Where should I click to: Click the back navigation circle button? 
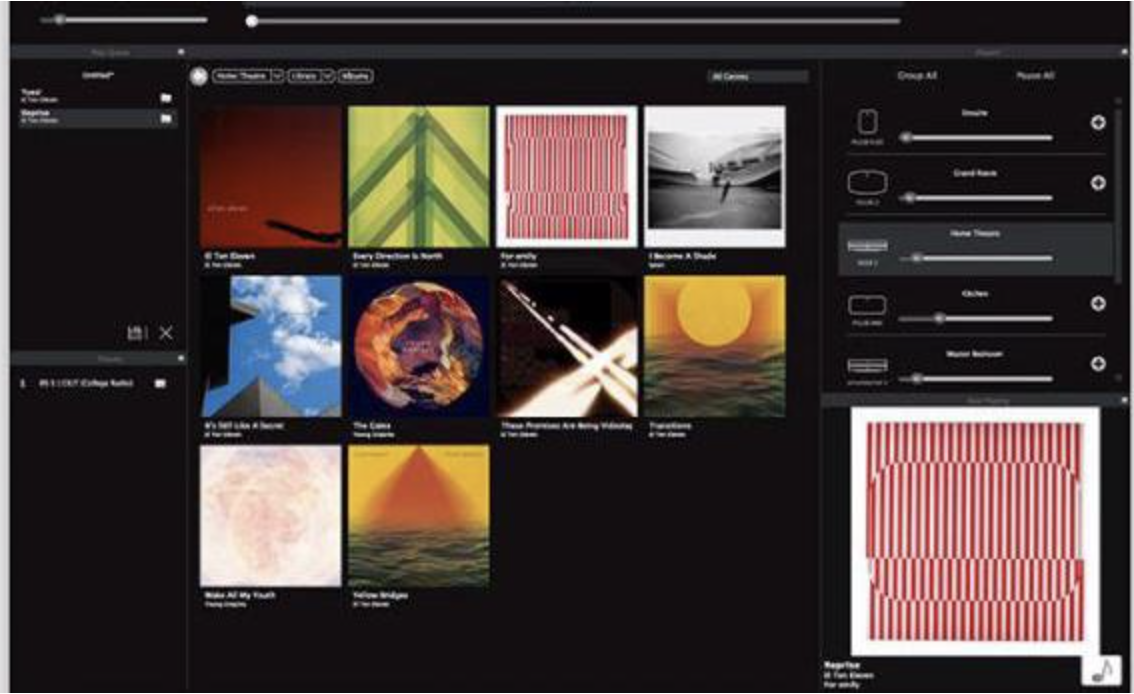[x=198, y=76]
